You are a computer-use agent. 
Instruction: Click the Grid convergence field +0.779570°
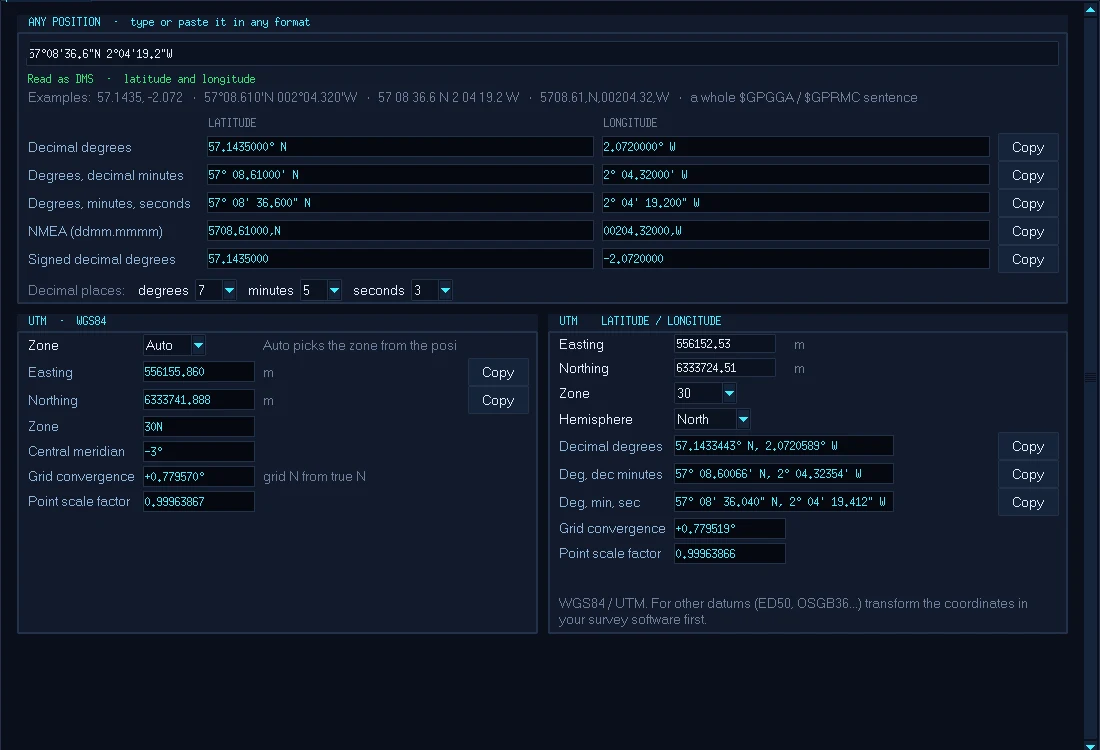pyautogui.click(x=199, y=476)
